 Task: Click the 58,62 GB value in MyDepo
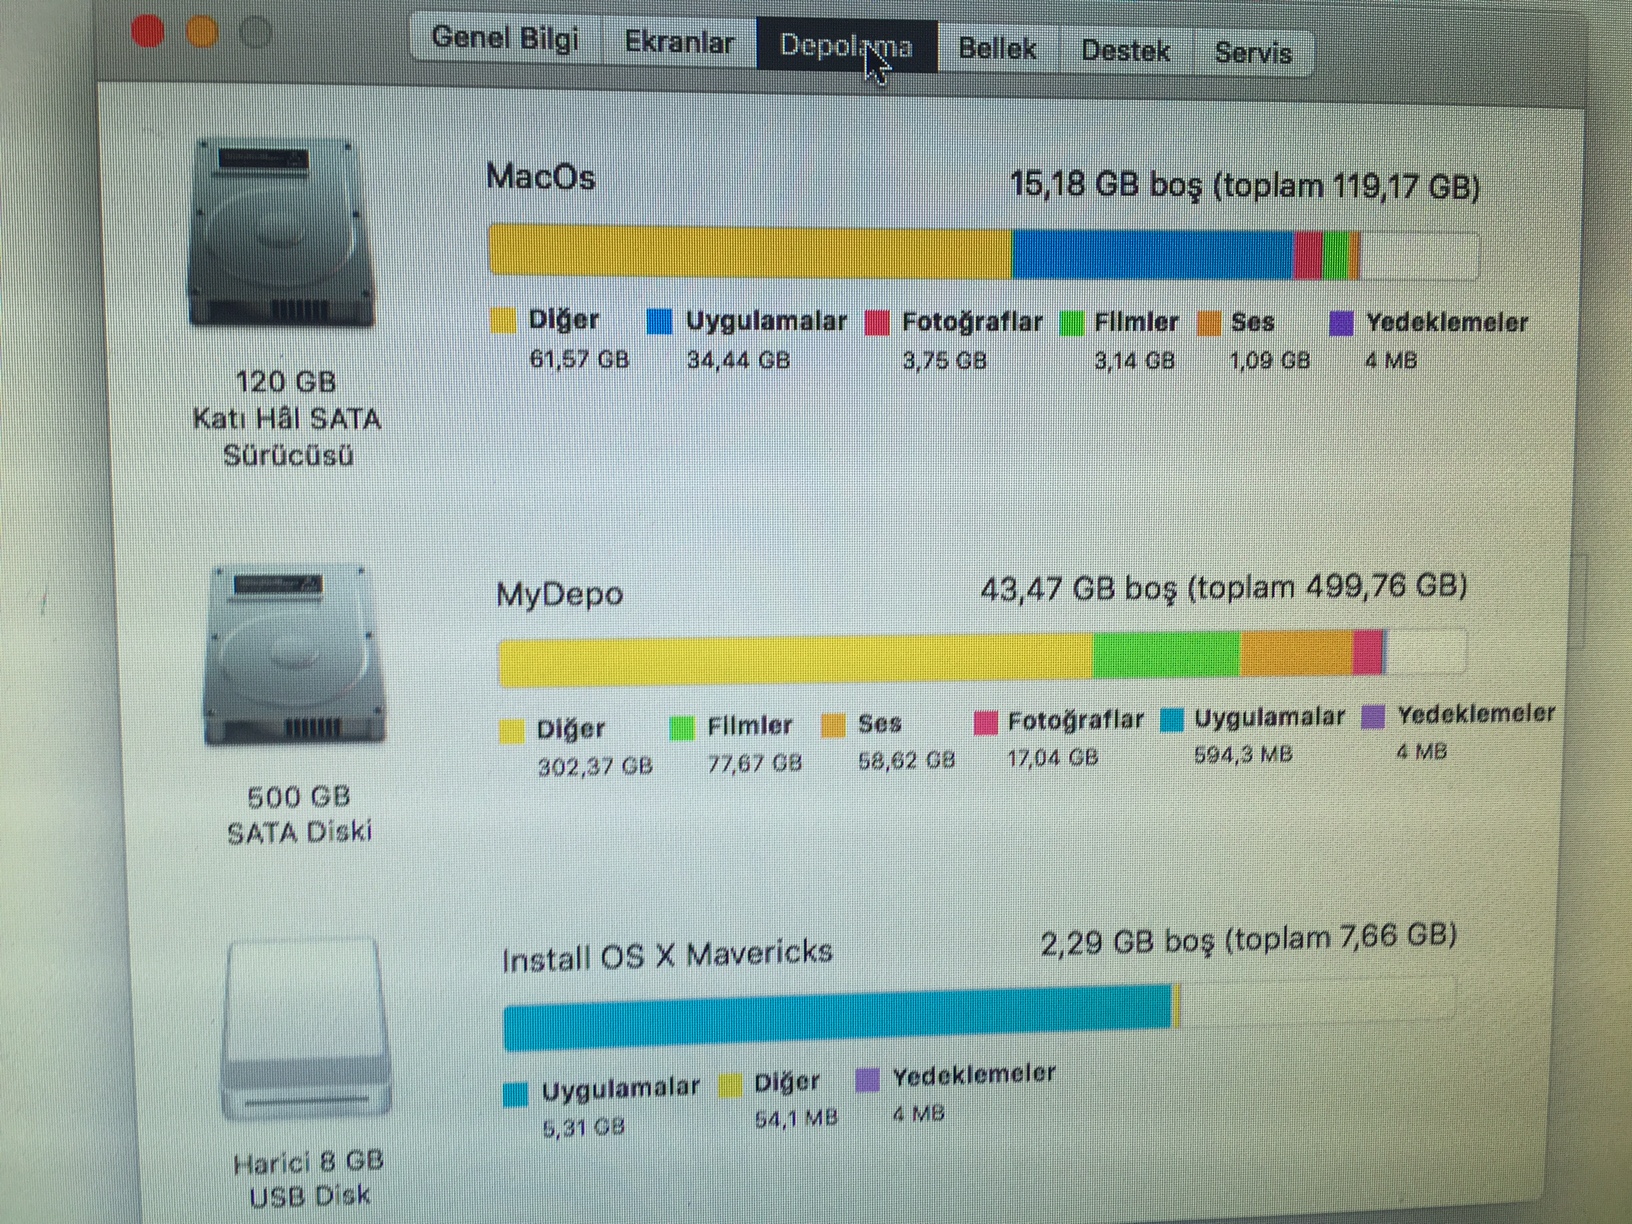coord(907,761)
